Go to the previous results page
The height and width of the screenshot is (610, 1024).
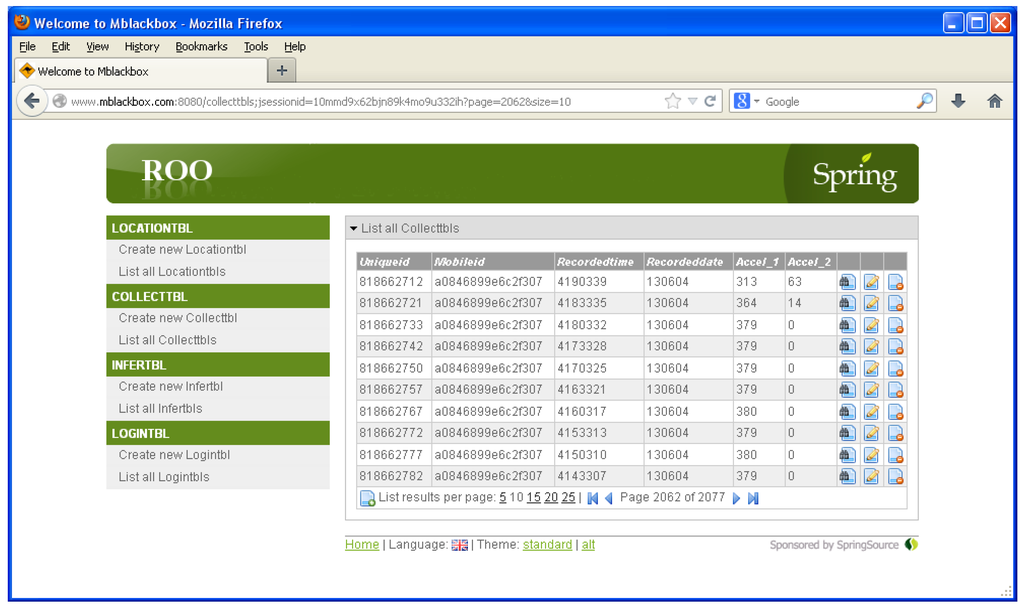(608, 498)
